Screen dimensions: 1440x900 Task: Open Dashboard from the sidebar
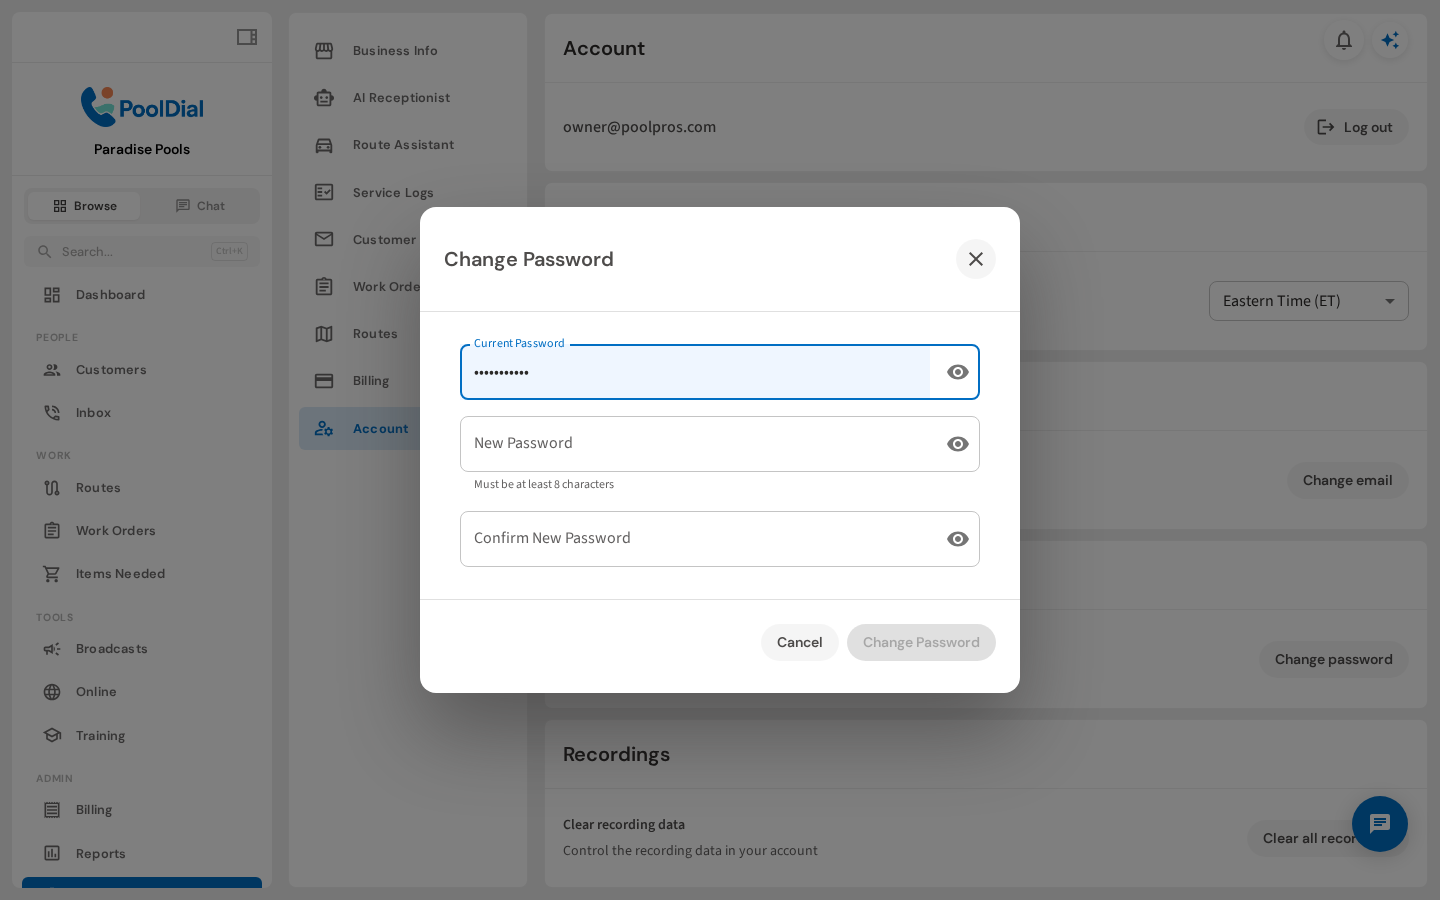point(142,295)
